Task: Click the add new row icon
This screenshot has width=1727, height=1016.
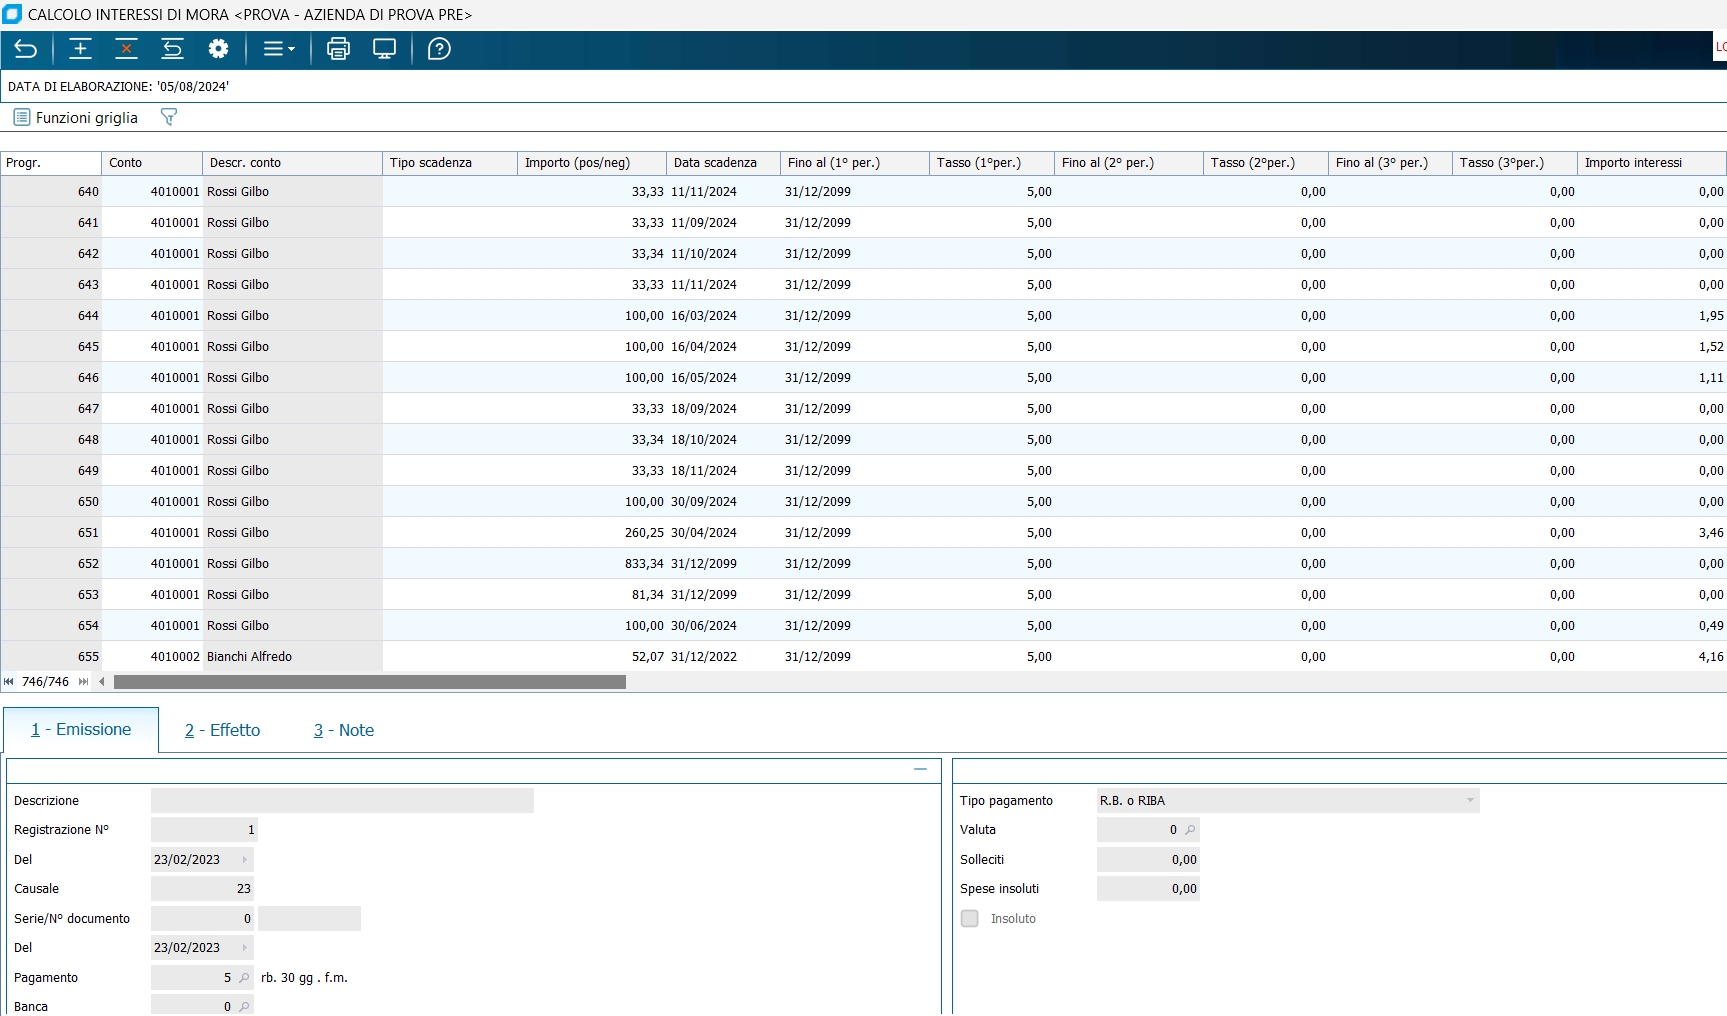Action: [80, 49]
